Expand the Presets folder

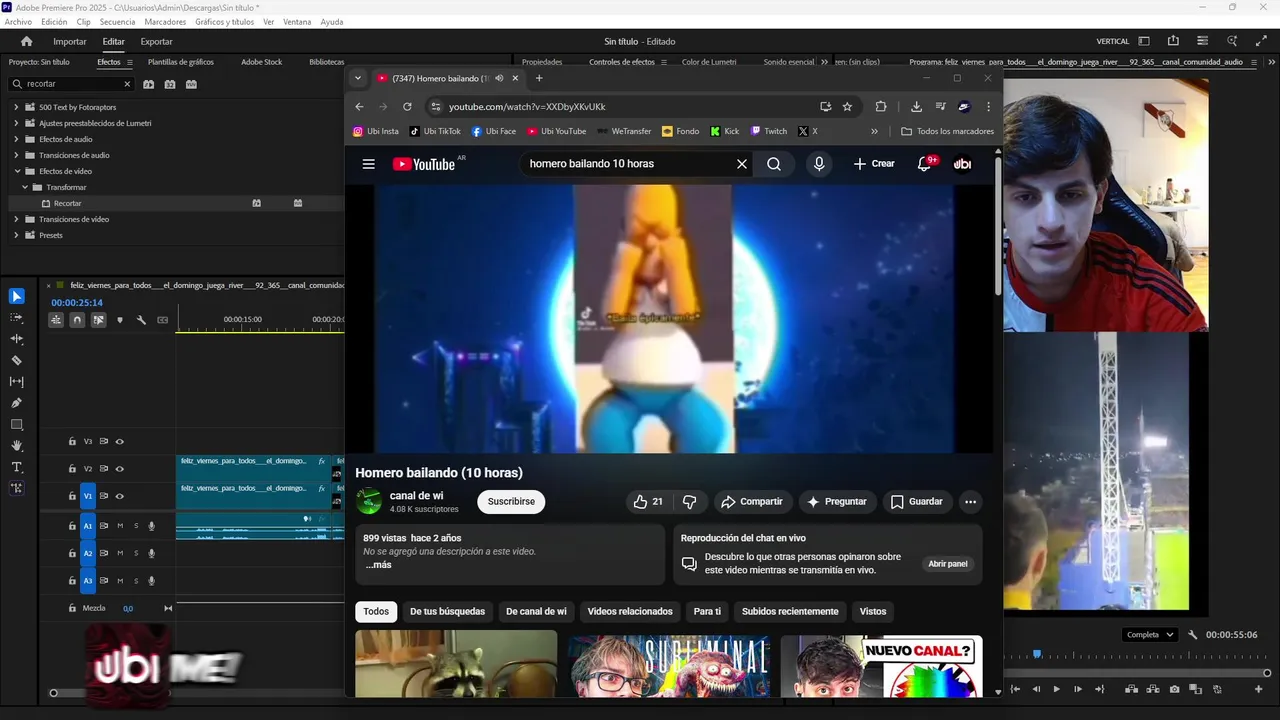(16, 235)
